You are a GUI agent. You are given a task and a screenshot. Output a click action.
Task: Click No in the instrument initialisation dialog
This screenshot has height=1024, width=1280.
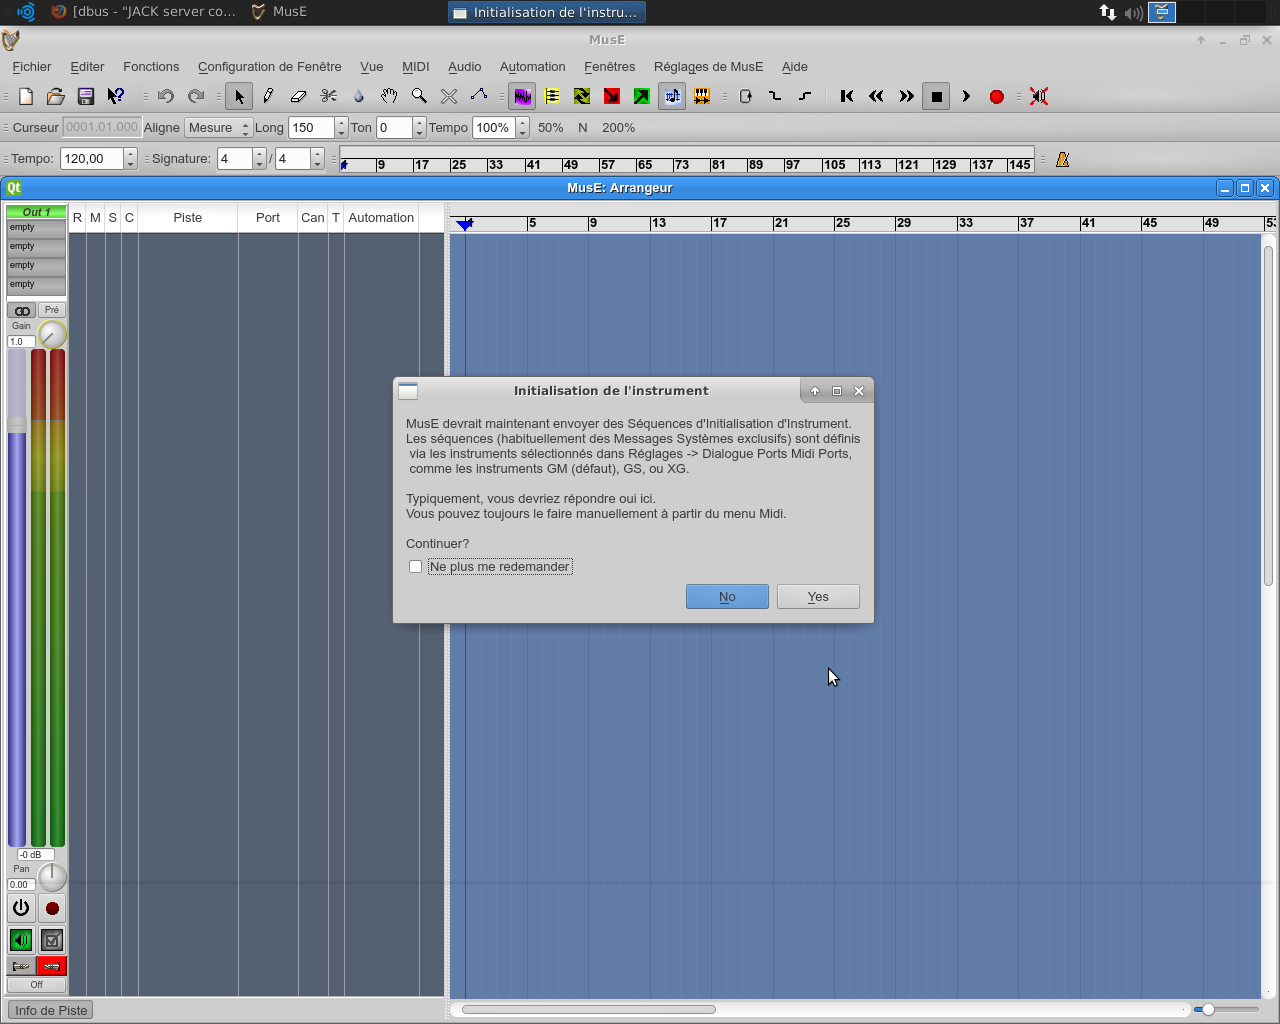pos(727,597)
